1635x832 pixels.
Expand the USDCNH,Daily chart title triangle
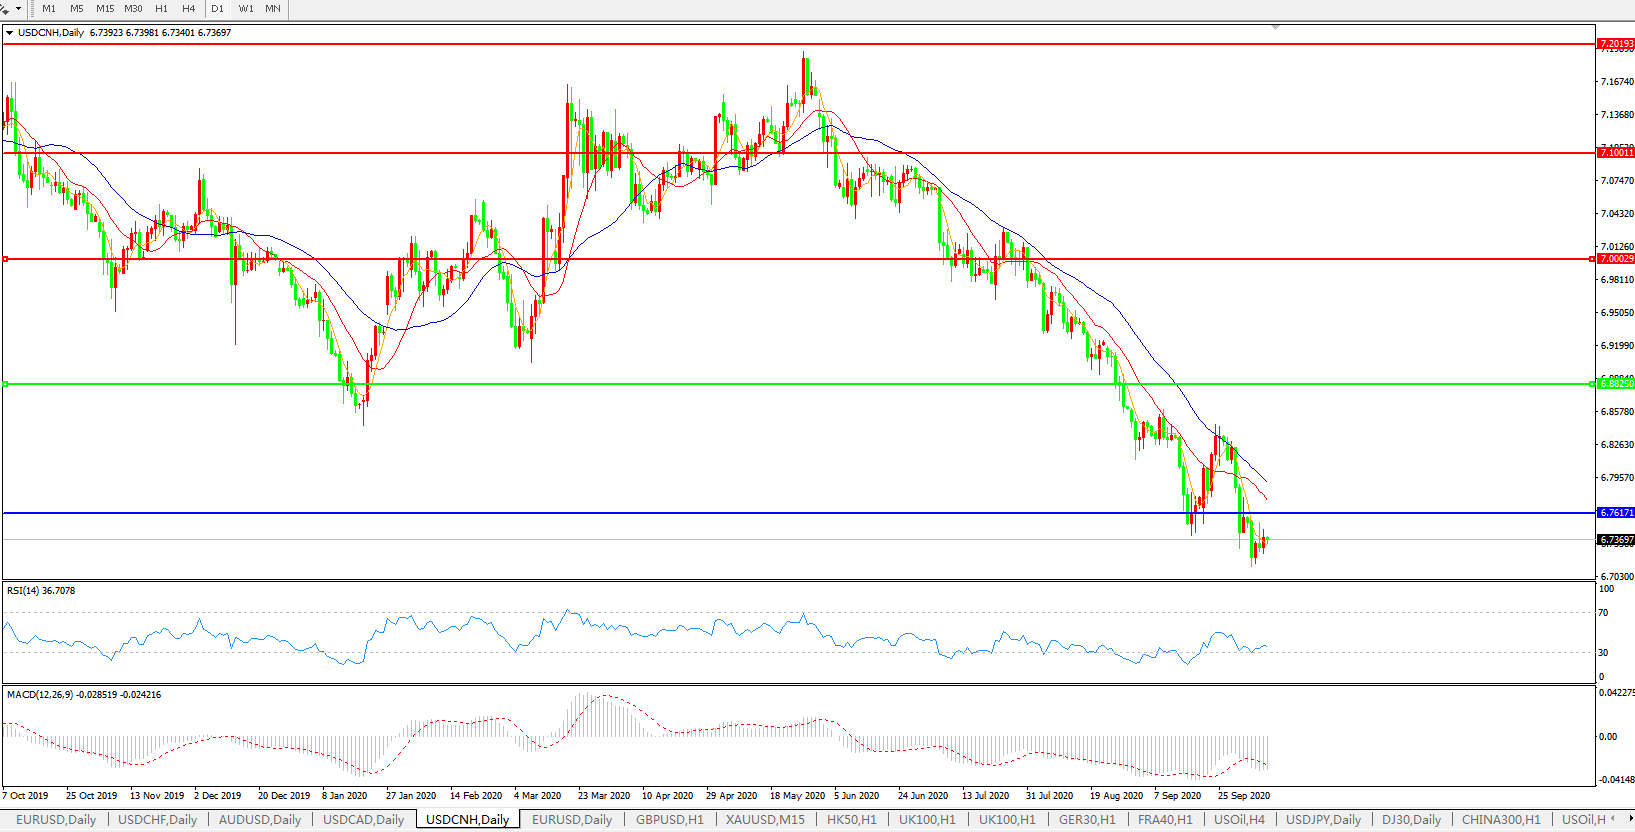pyautogui.click(x=10, y=33)
